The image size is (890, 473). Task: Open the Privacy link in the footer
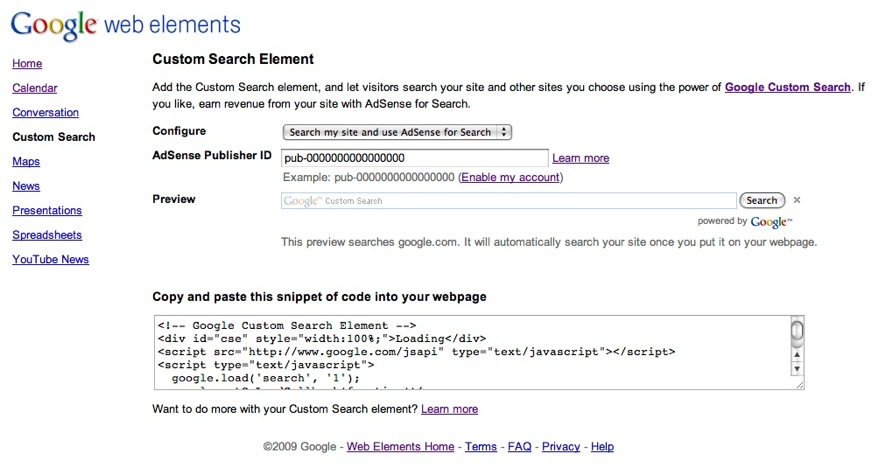(561, 447)
